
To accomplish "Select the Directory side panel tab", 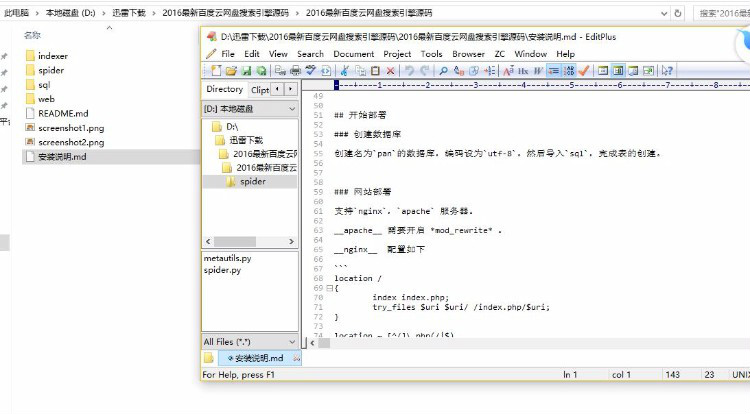I will click(224, 89).
